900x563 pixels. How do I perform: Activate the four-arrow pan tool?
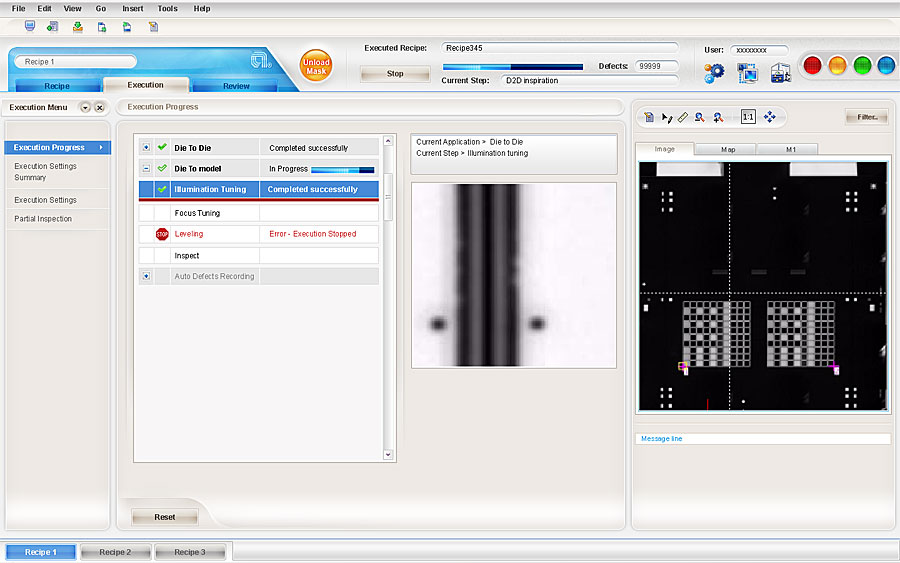click(x=770, y=117)
